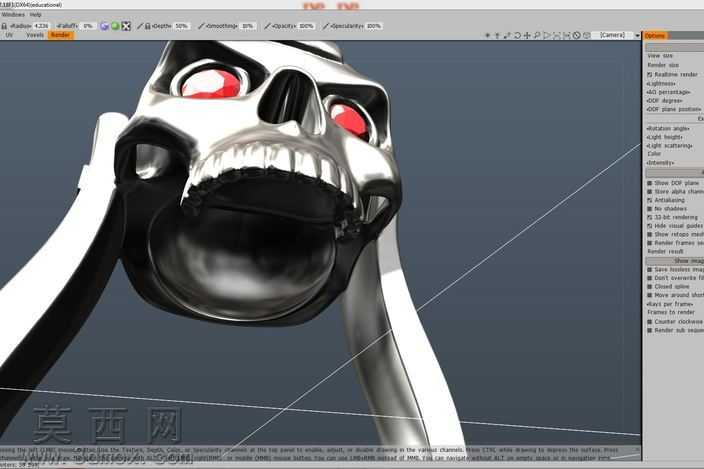Toggle the lock icon beside Depth
Viewport: 704px width, 469px height.
(147, 26)
